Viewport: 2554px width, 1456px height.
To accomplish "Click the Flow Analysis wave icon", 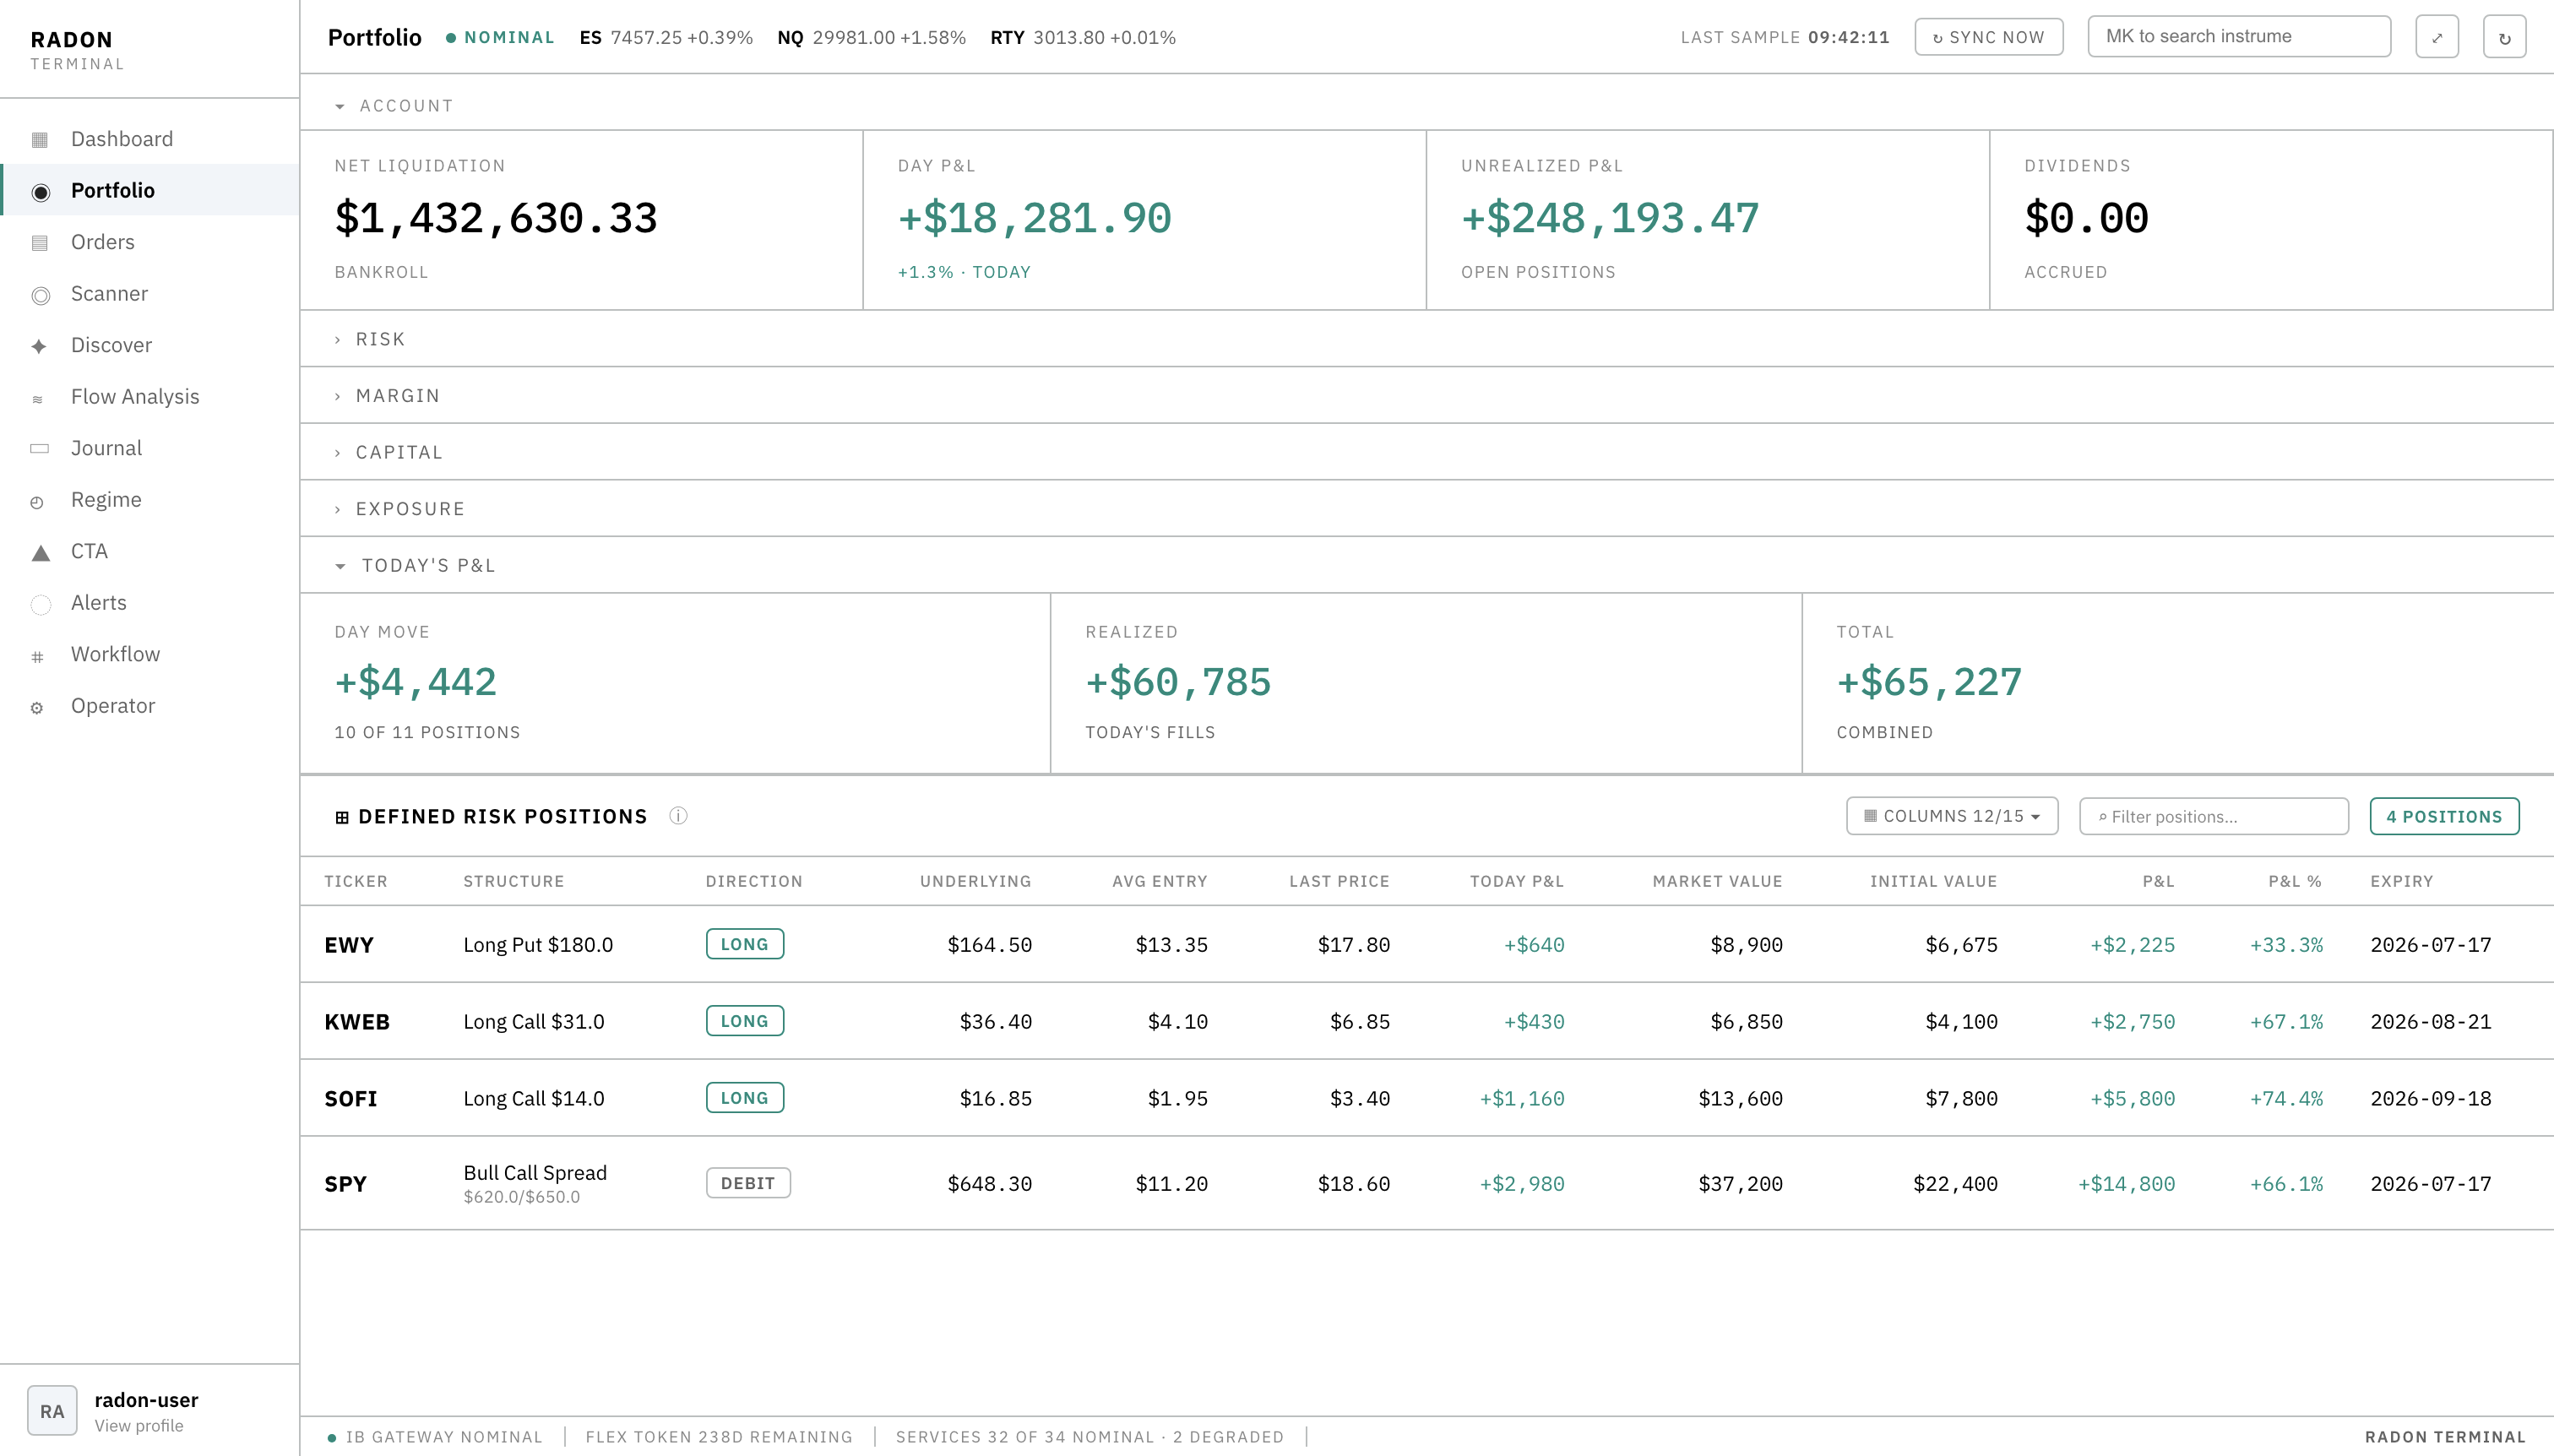I will point(38,399).
